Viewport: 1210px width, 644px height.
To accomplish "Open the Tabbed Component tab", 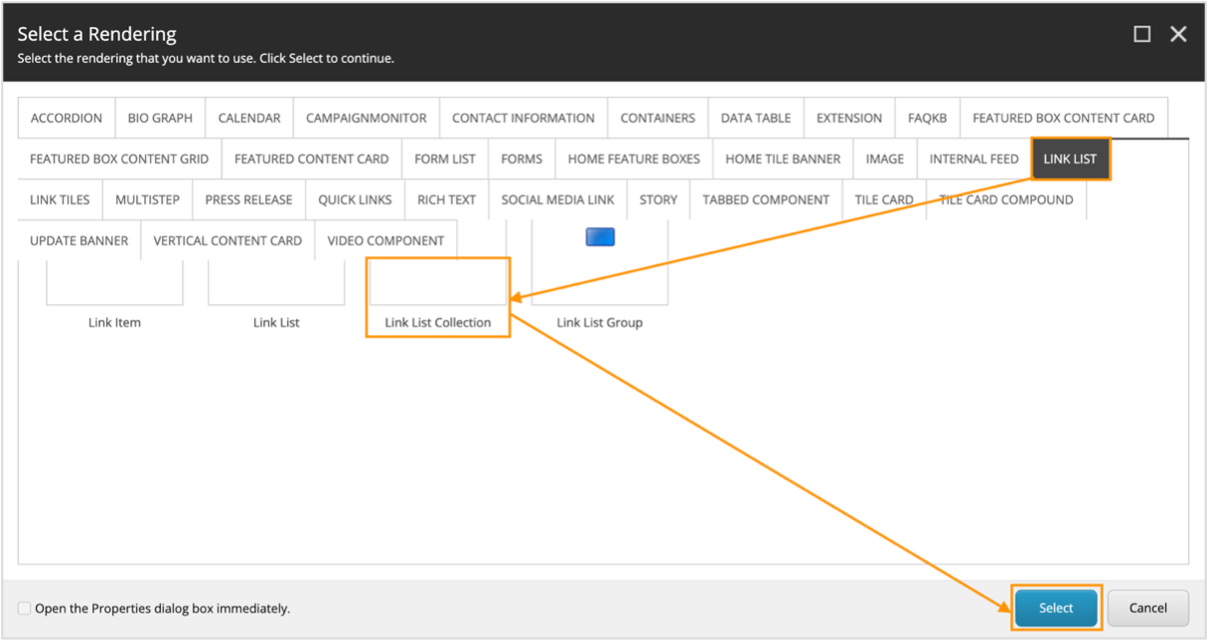I will point(766,200).
